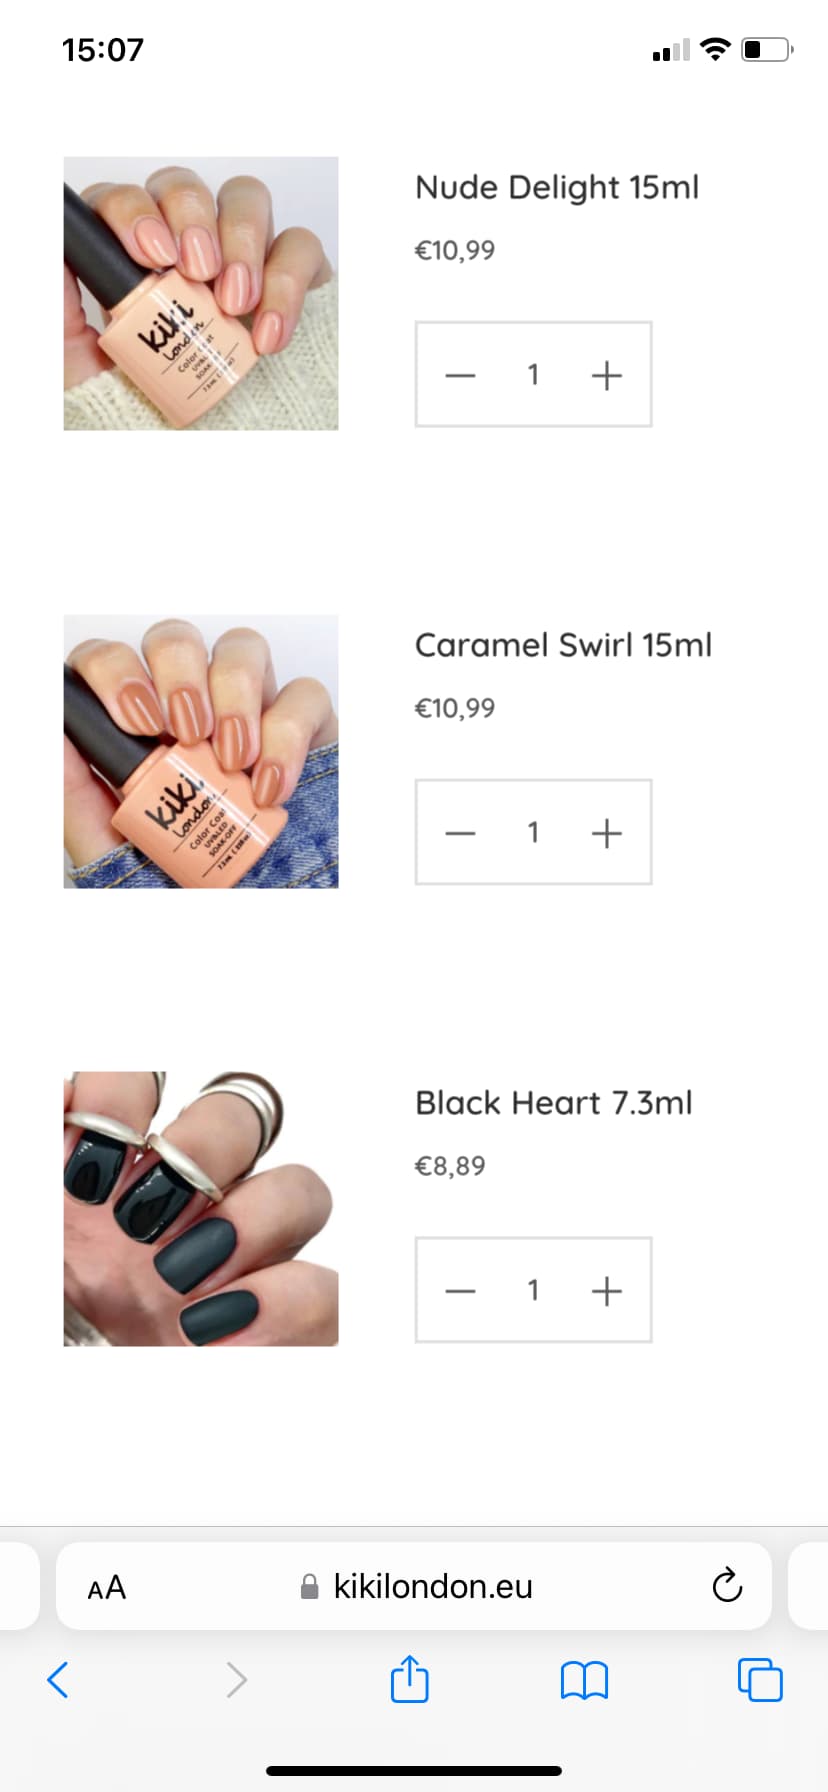Increase Nude Delight quantity with plus

pos(607,375)
